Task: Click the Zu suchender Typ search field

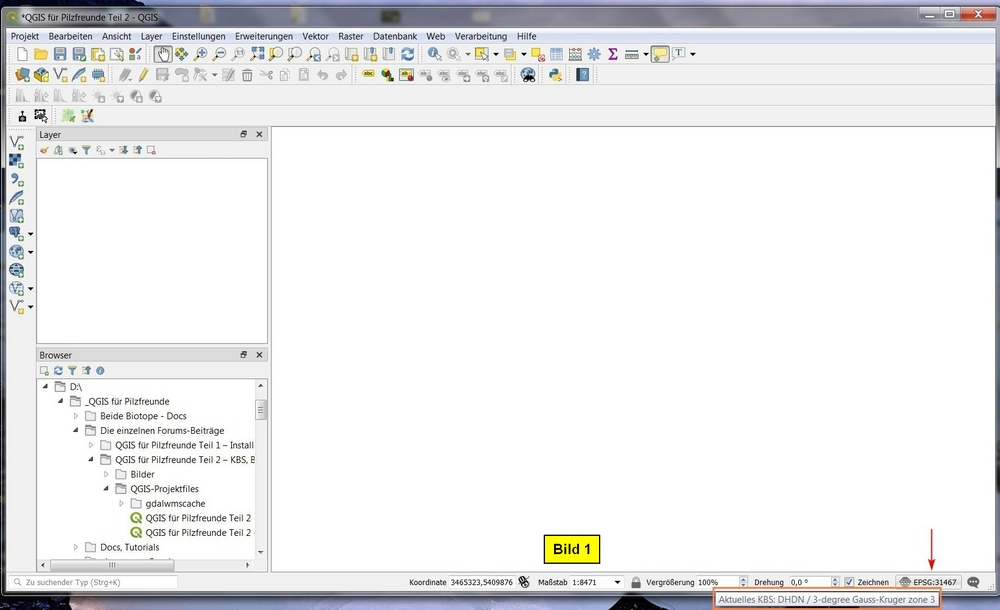Action: (x=95, y=582)
